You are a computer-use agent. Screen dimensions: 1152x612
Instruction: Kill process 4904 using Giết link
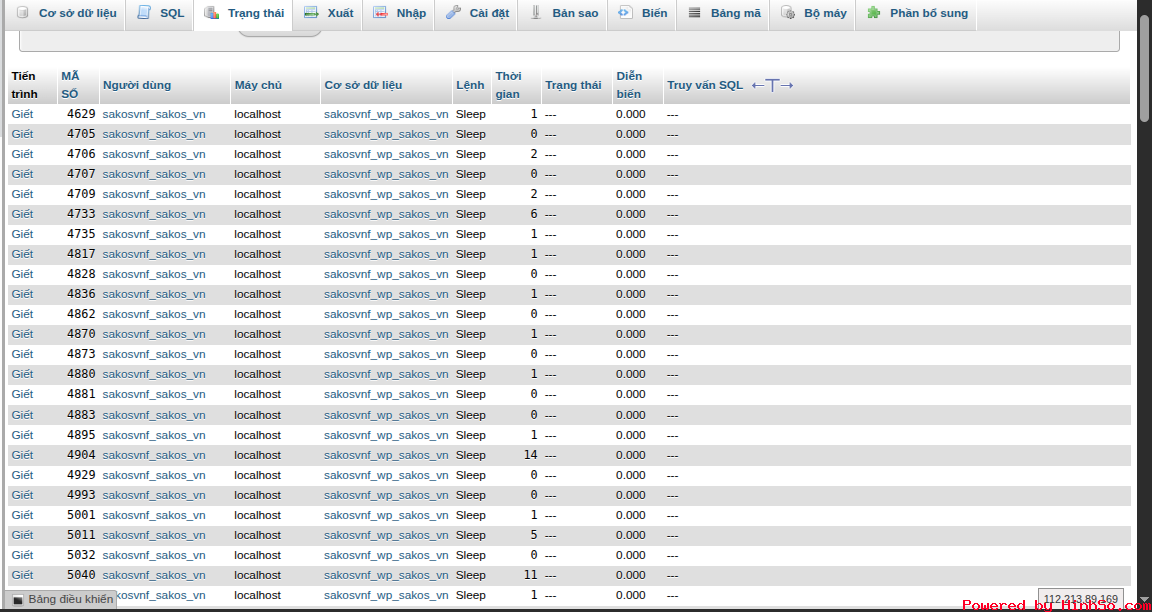22,455
